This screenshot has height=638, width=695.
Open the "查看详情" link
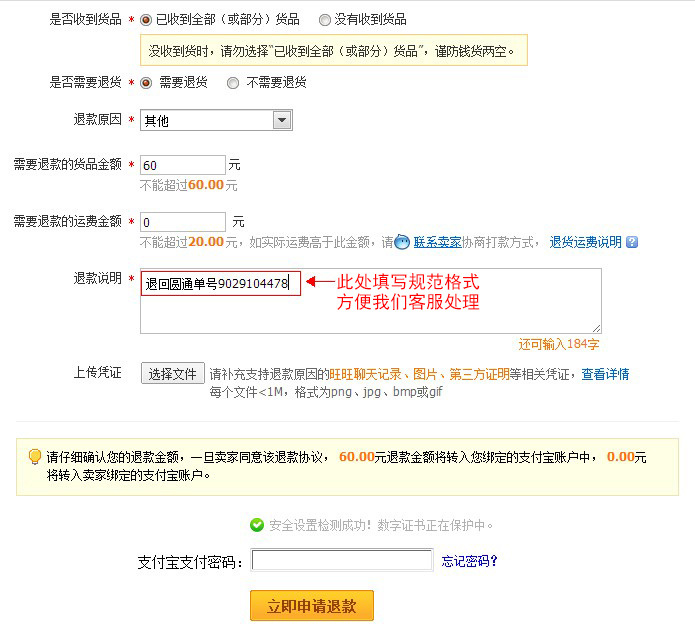(x=605, y=374)
